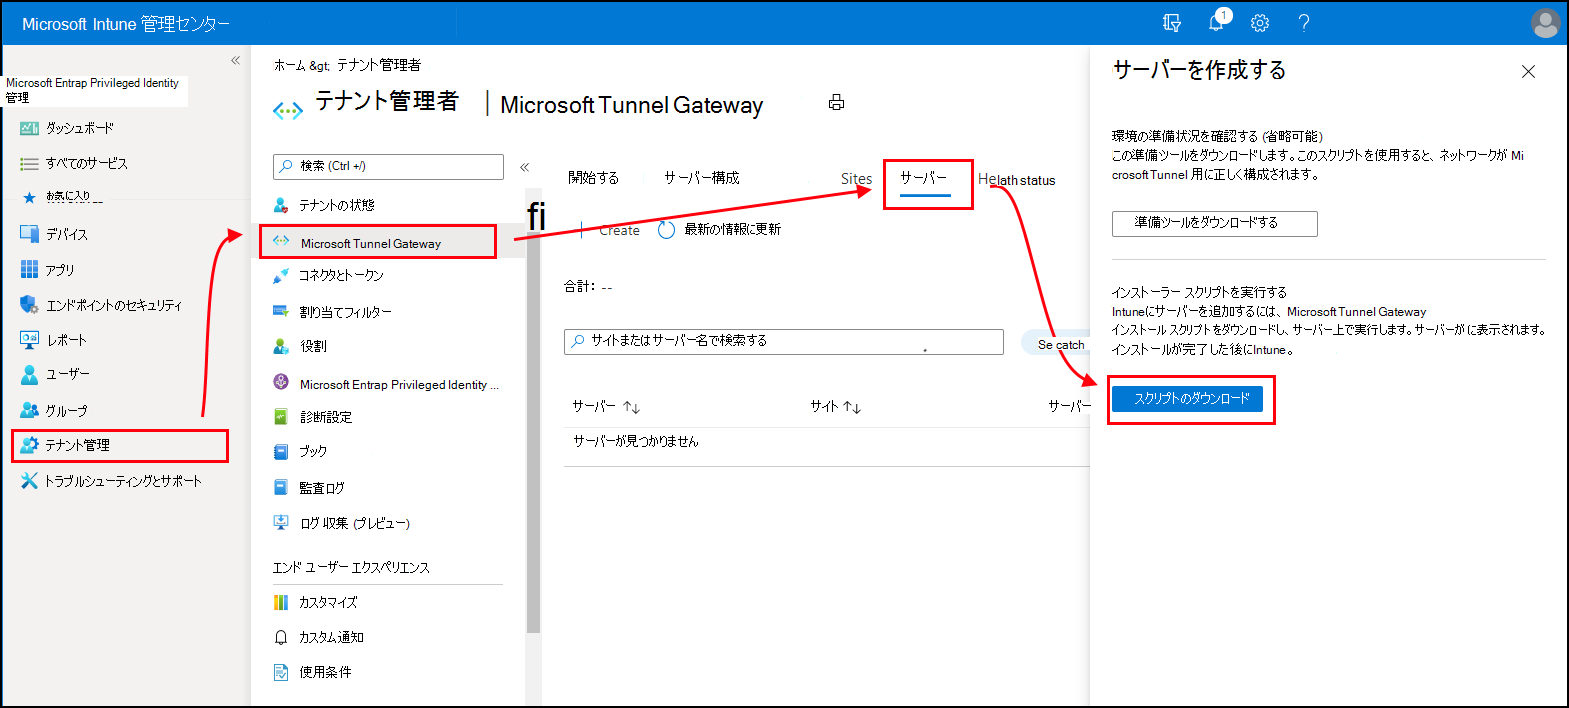Open the notifications bell
The width and height of the screenshot is (1569, 708).
point(1217,22)
